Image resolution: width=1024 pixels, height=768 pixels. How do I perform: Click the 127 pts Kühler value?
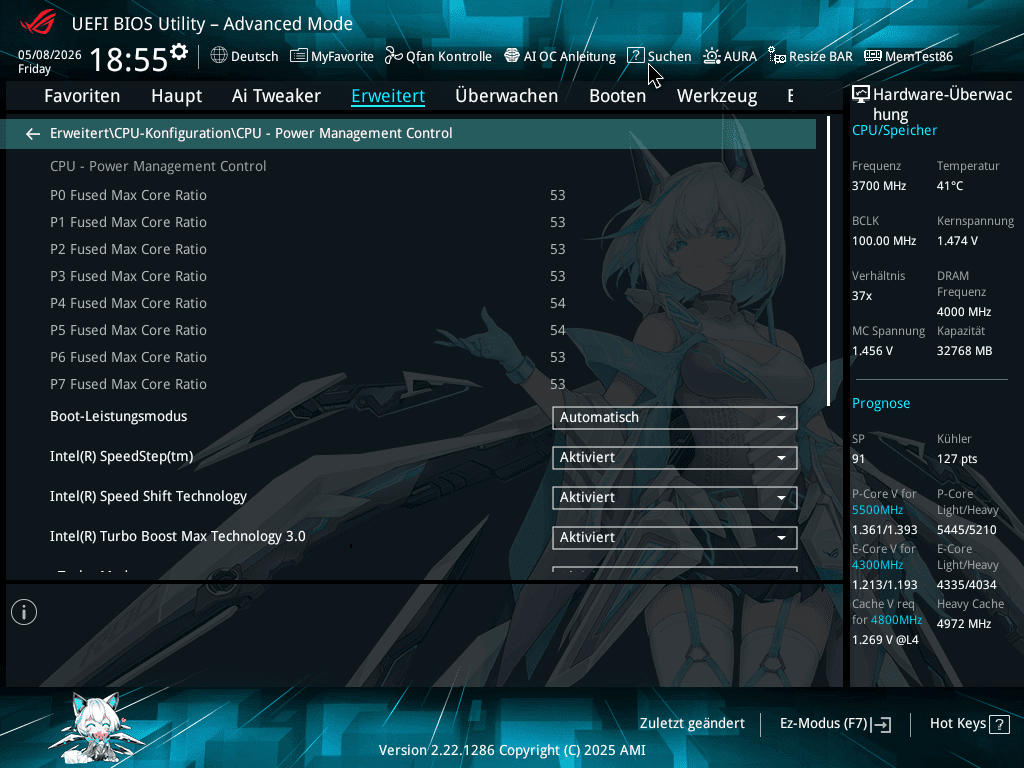(x=957, y=459)
